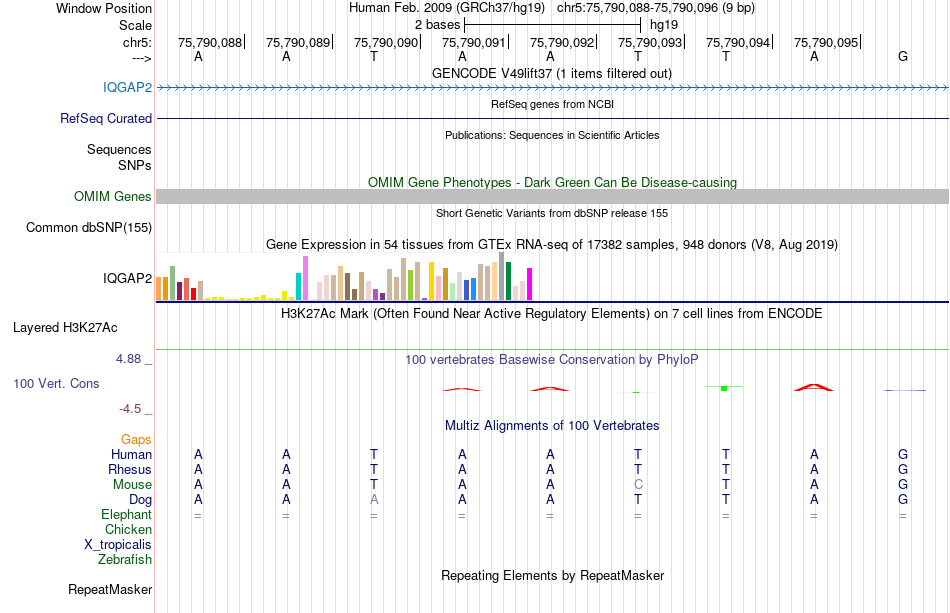The height and width of the screenshot is (613, 950).
Task: Click the dark green GTEx expression bar
Action: pyautogui.click(x=508, y=281)
